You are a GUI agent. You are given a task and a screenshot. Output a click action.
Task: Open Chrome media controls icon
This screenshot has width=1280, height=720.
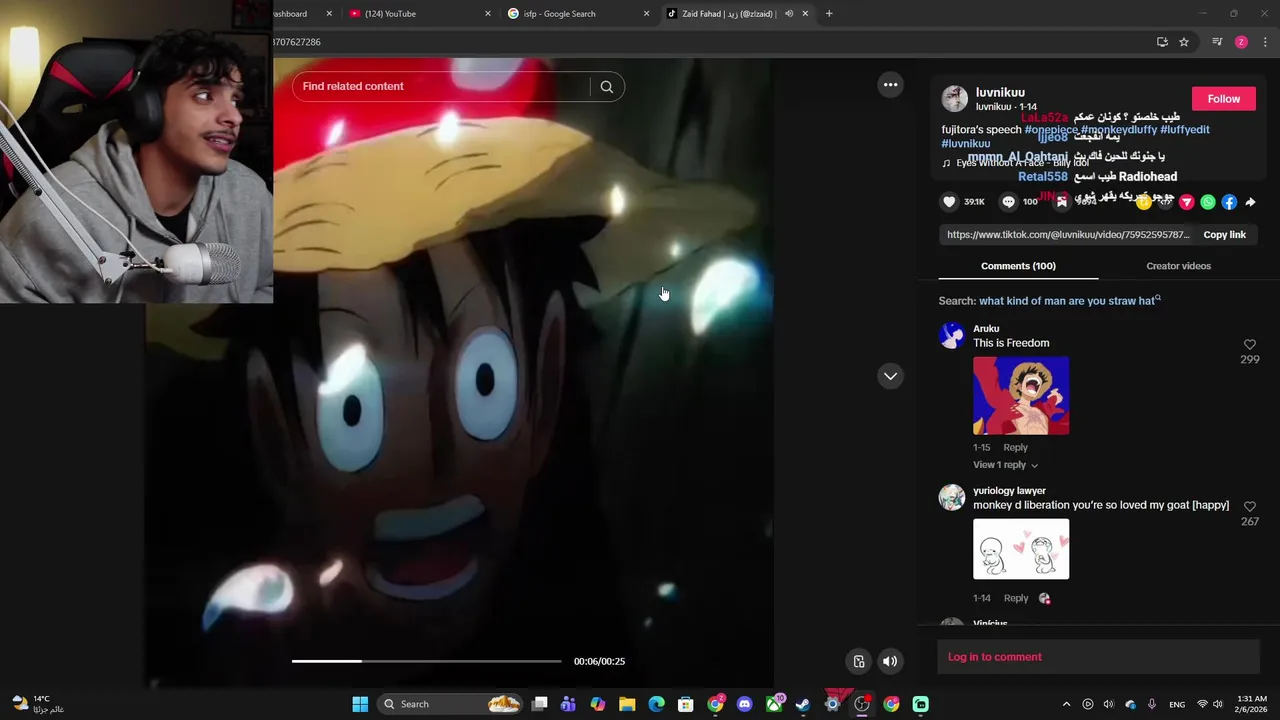click(x=1217, y=42)
